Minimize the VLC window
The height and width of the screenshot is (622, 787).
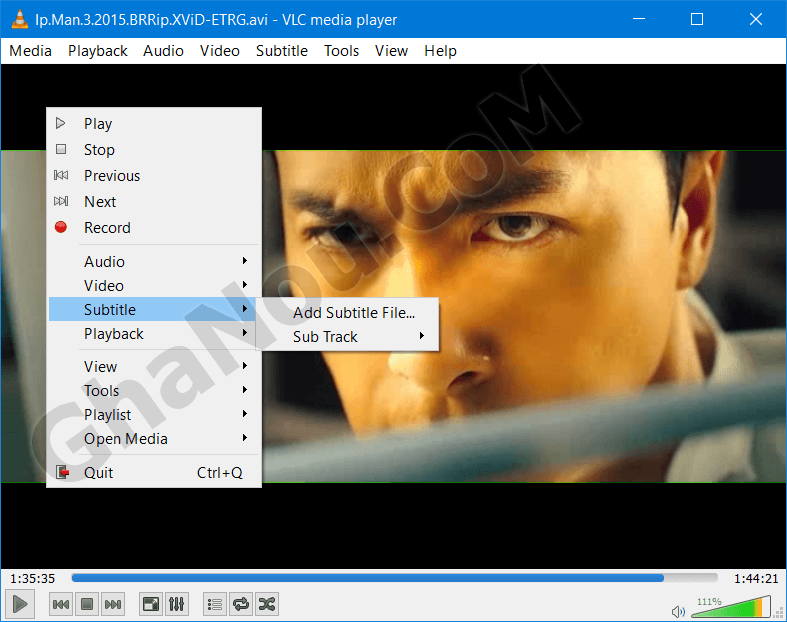pos(639,19)
